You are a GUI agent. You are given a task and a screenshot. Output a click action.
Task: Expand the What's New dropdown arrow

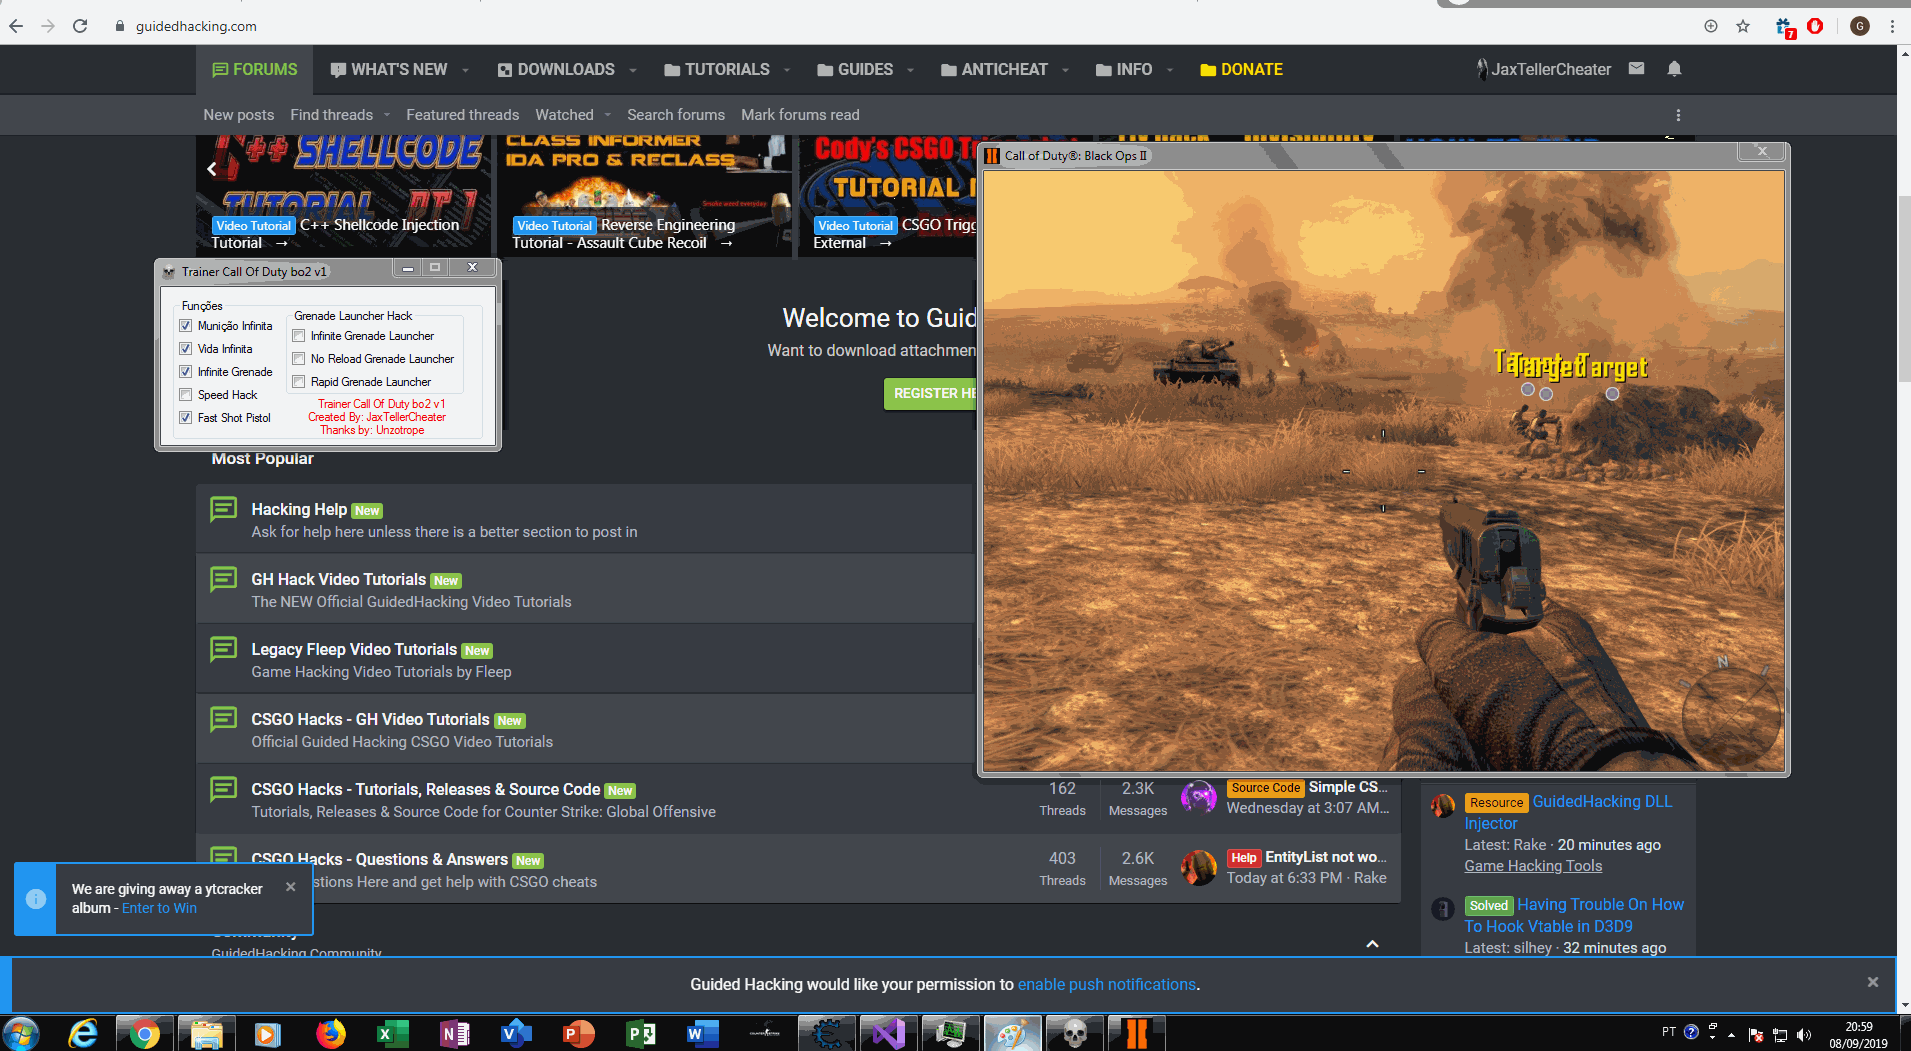pos(466,70)
